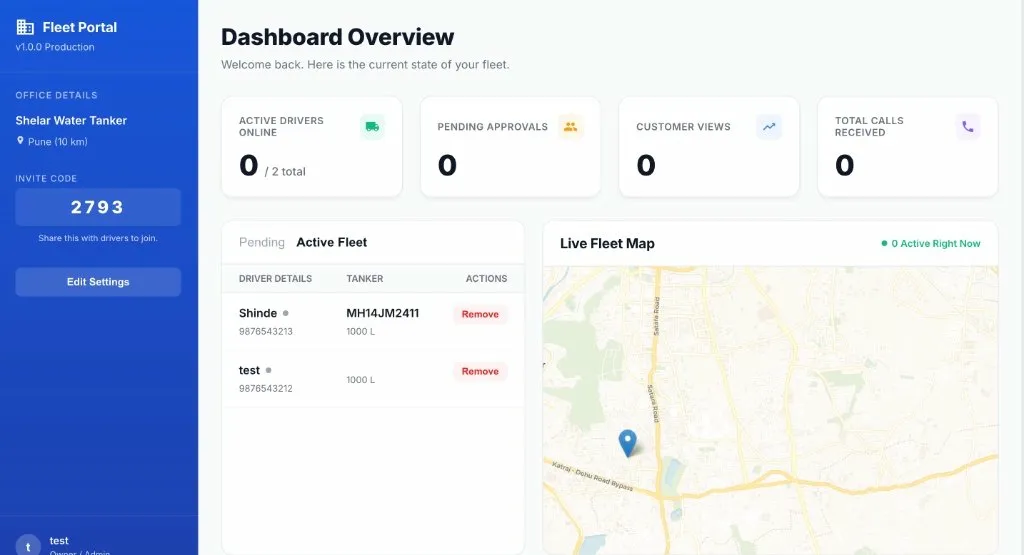1024x555 pixels.
Task: Click phone number 9876543212
Action: coord(266,388)
